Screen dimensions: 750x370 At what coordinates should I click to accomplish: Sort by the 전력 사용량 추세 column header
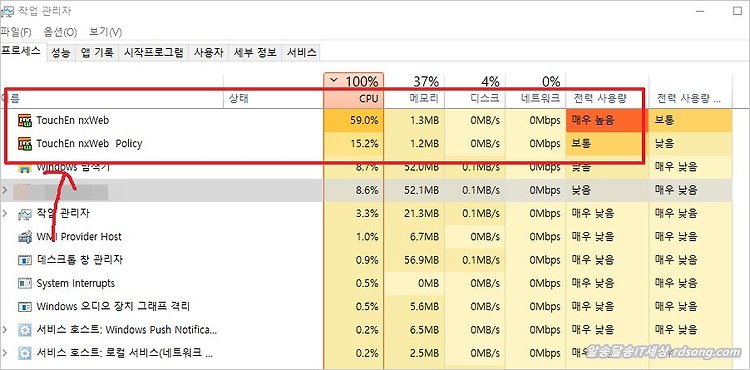690,90
